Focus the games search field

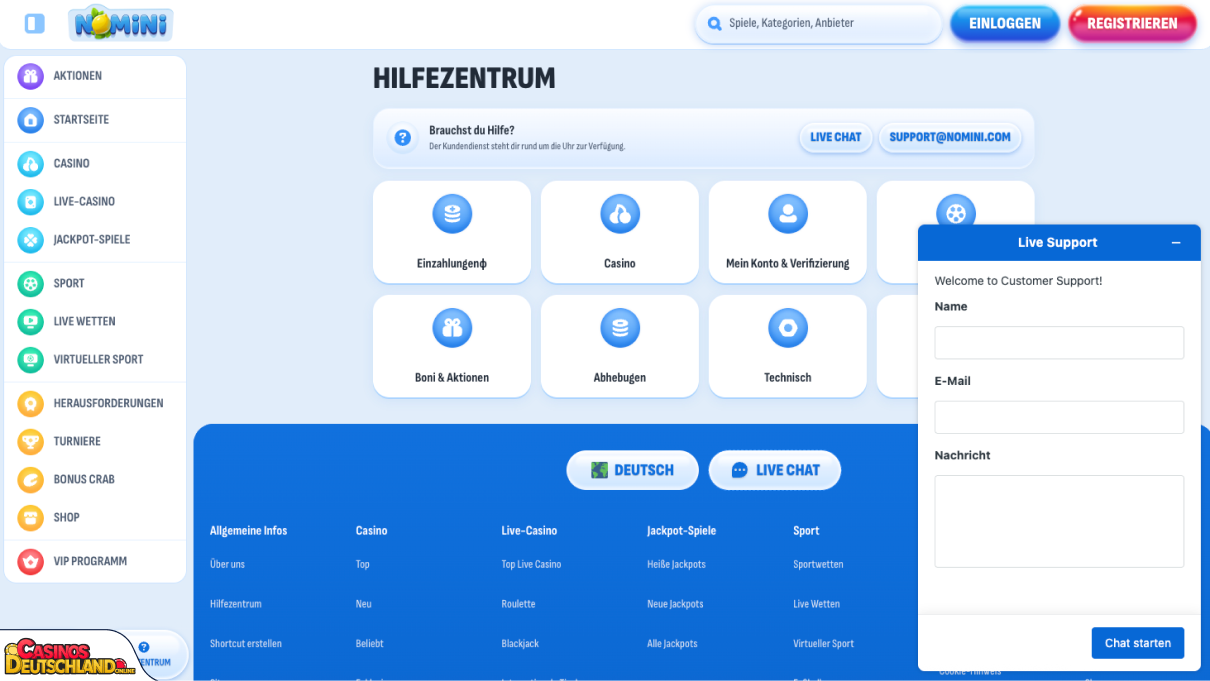(x=818, y=24)
